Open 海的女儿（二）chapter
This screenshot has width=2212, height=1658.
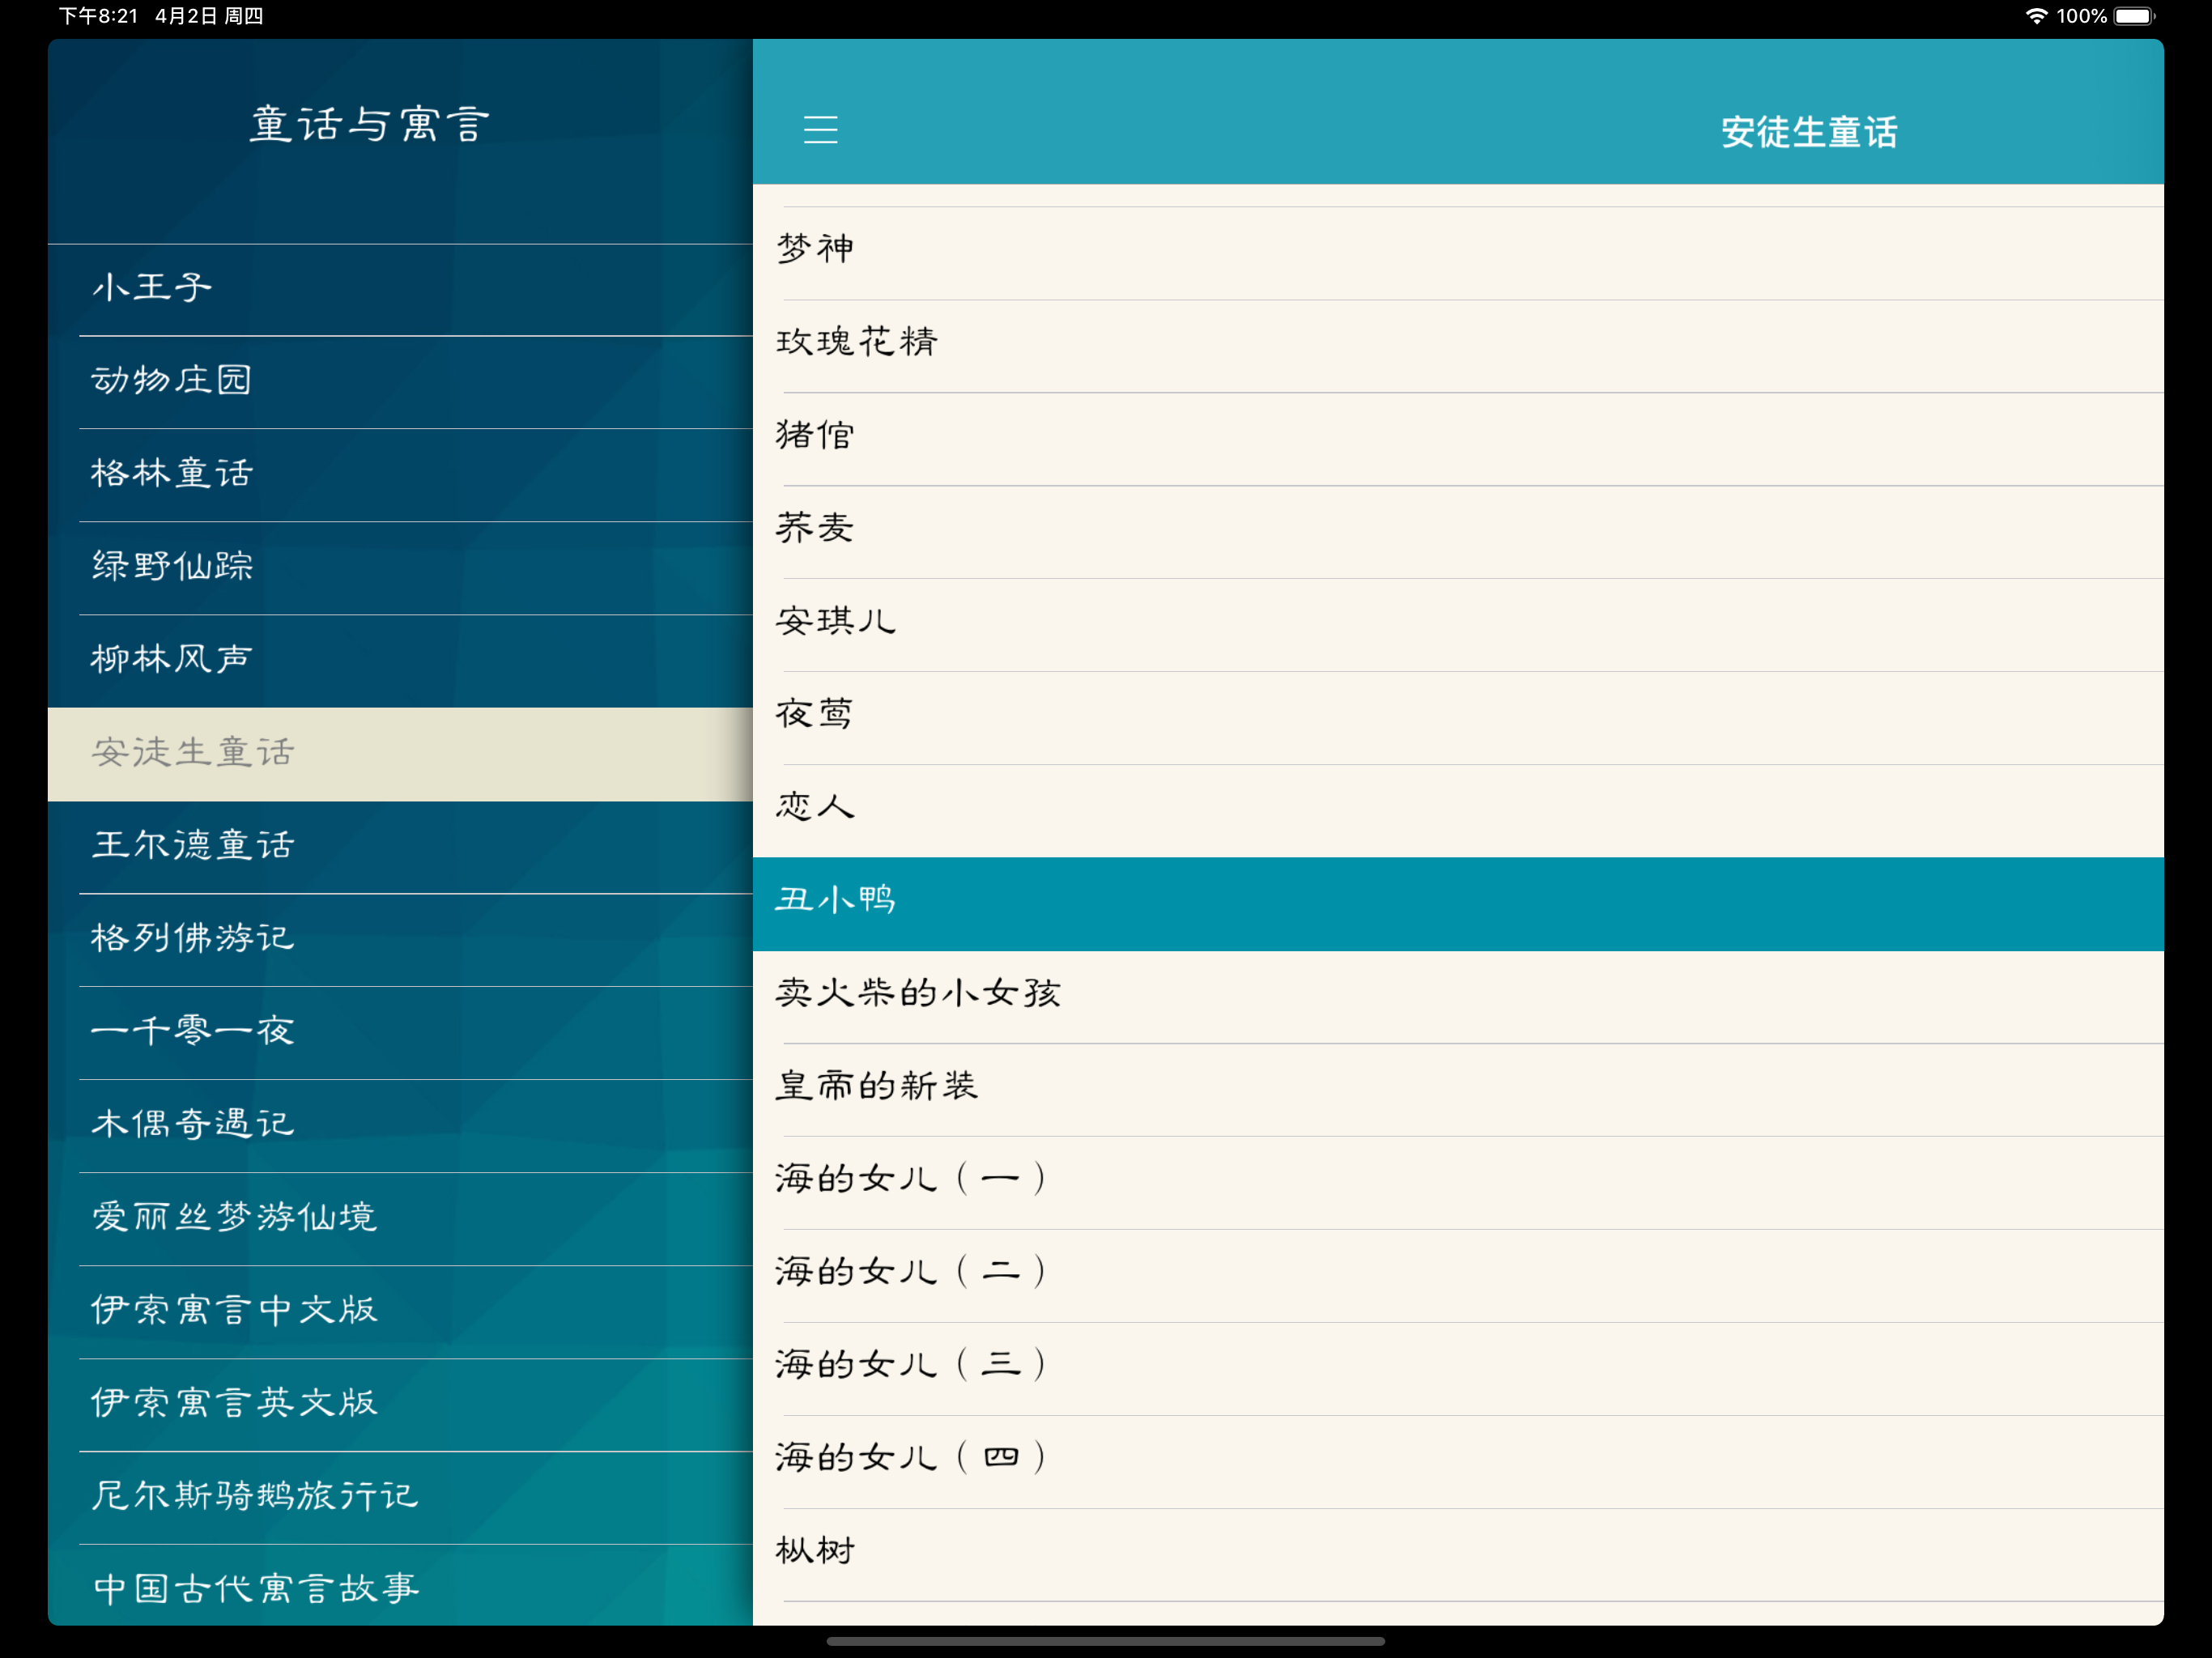[x=1458, y=1276]
